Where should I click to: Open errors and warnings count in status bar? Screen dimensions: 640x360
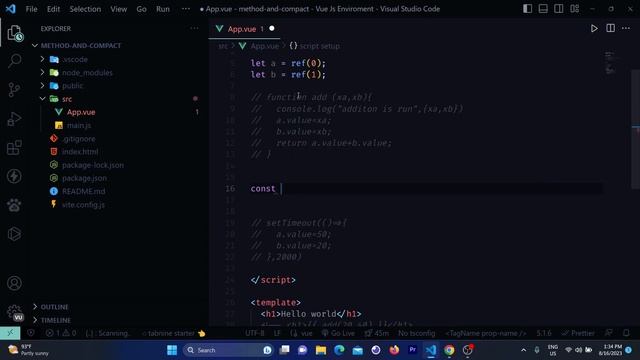pyautogui.click(x=61, y=333)
